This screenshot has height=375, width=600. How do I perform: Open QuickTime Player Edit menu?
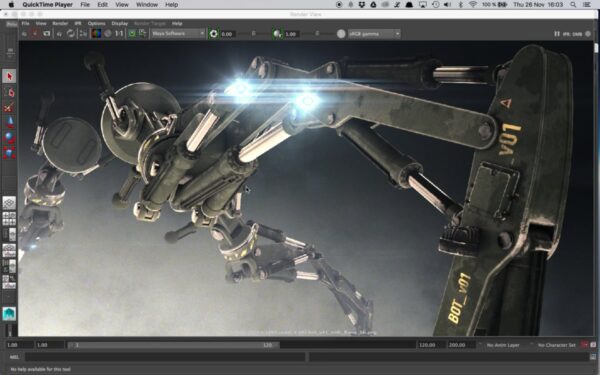coord(102,5)
